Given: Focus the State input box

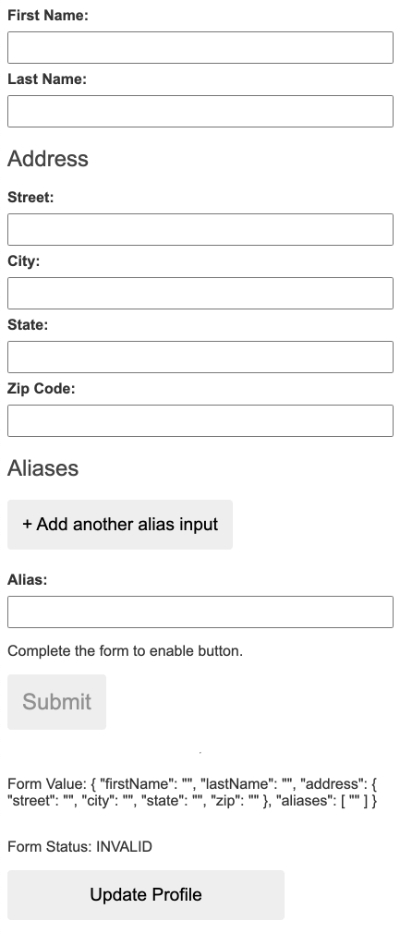Looking at the screenshot, I should point(200,357).
